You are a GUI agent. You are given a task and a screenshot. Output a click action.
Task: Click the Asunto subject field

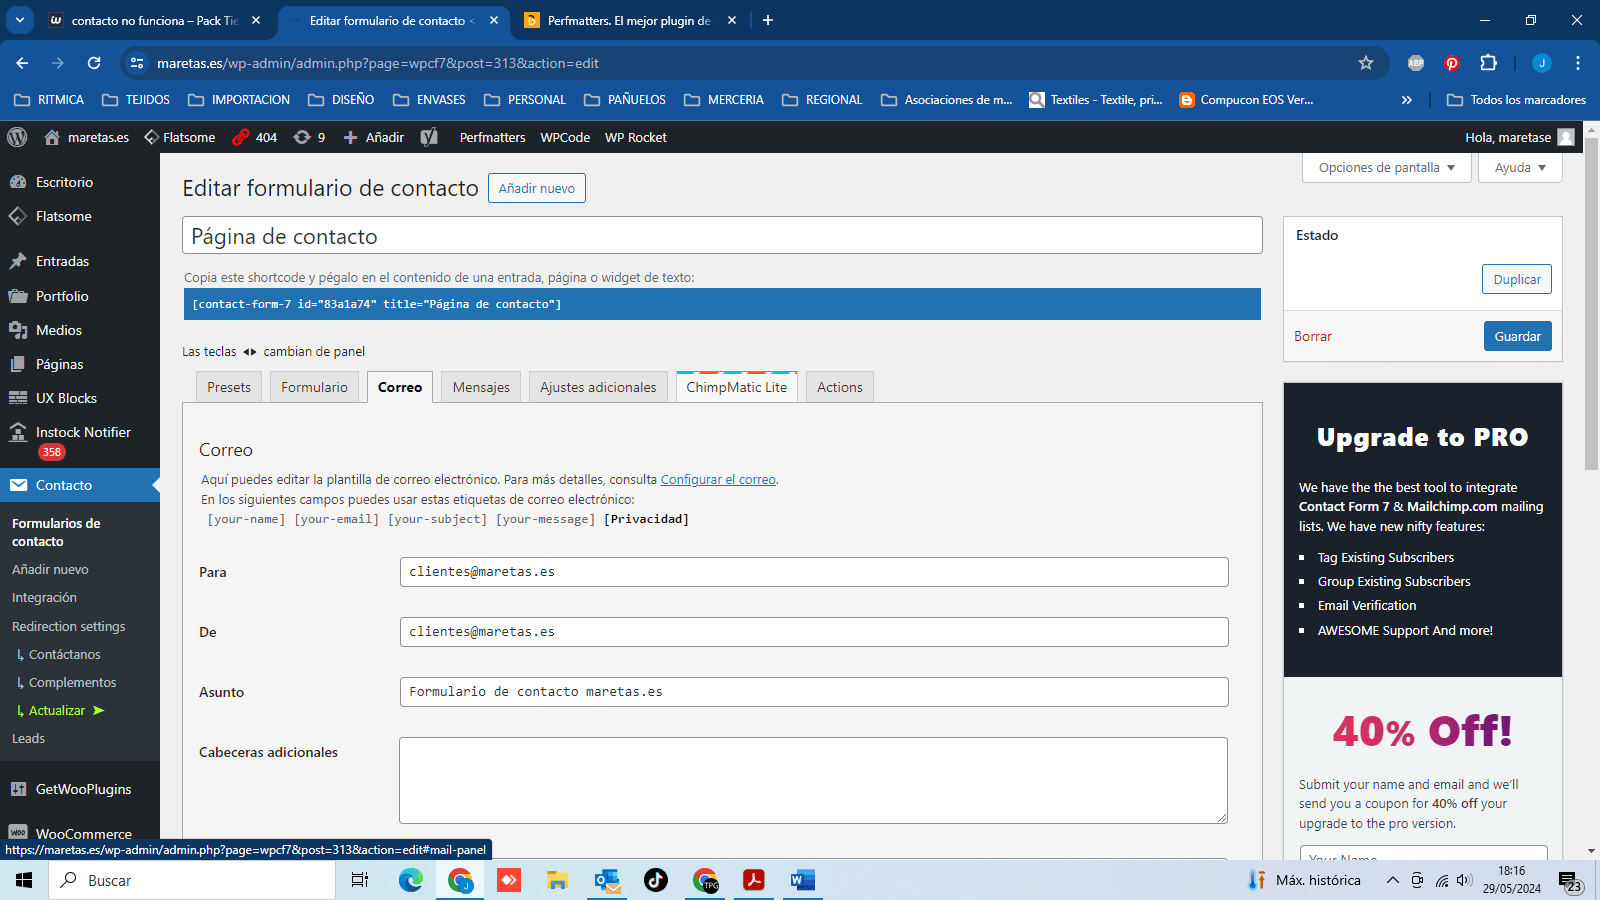point(814,692)
